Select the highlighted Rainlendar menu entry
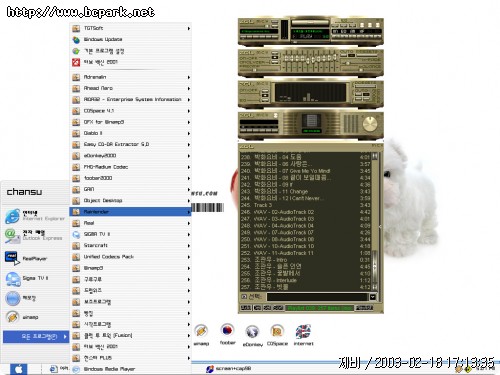500x375 pixels. click(x=130, y=212)
